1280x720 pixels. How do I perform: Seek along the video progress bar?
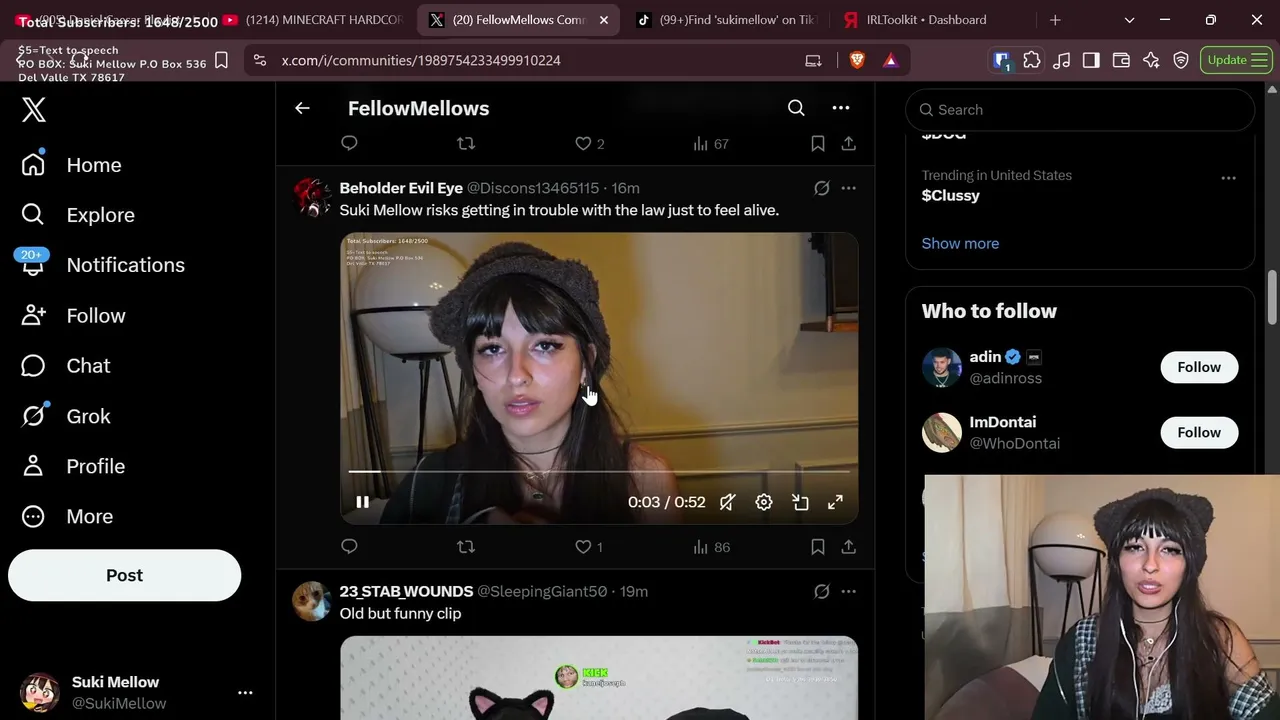point(599,471)
